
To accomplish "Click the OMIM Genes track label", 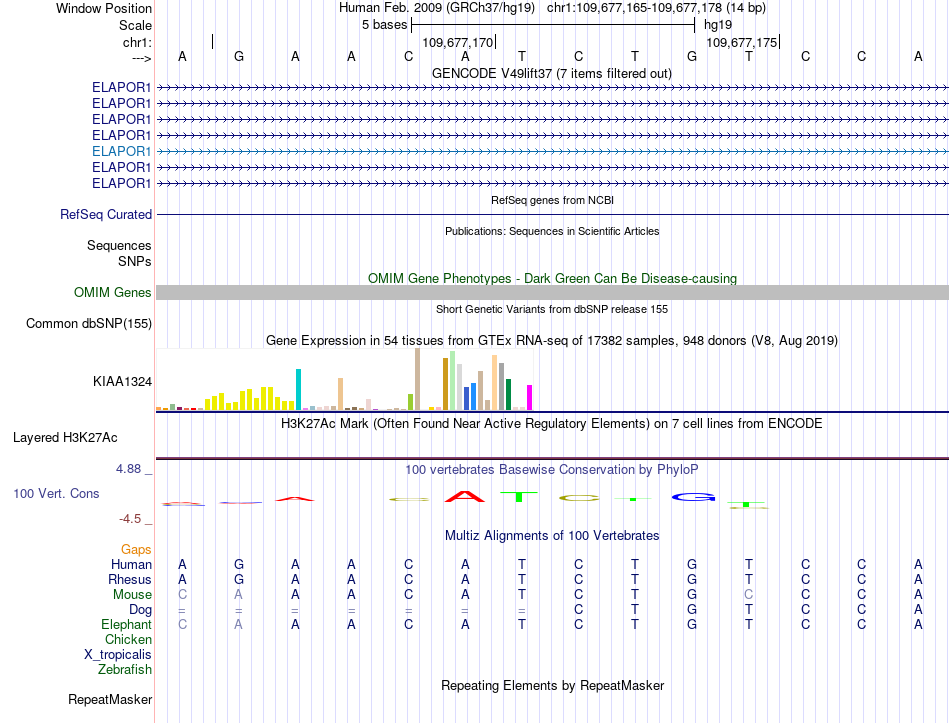I will point(113,293).
